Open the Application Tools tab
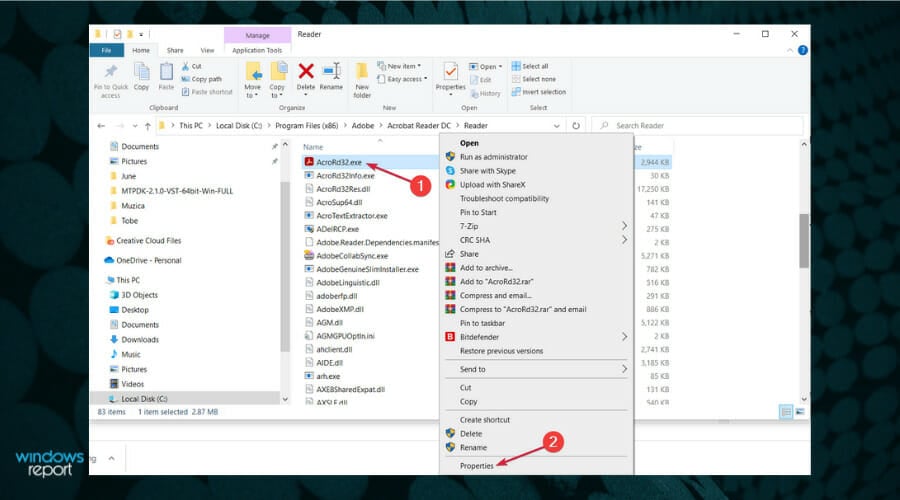 [x=257, y=51]
